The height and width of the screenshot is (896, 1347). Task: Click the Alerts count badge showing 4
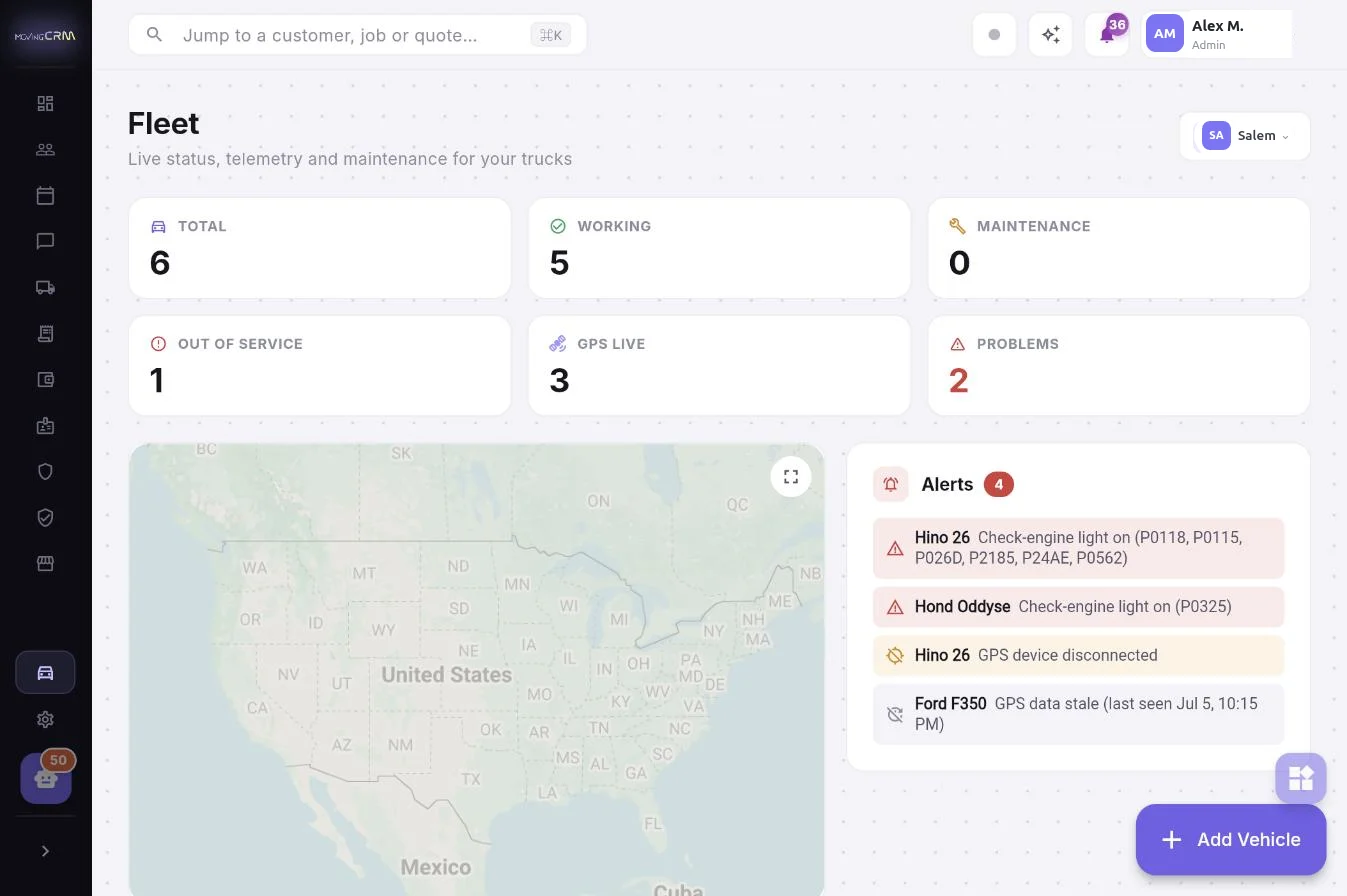click(999, 485)
